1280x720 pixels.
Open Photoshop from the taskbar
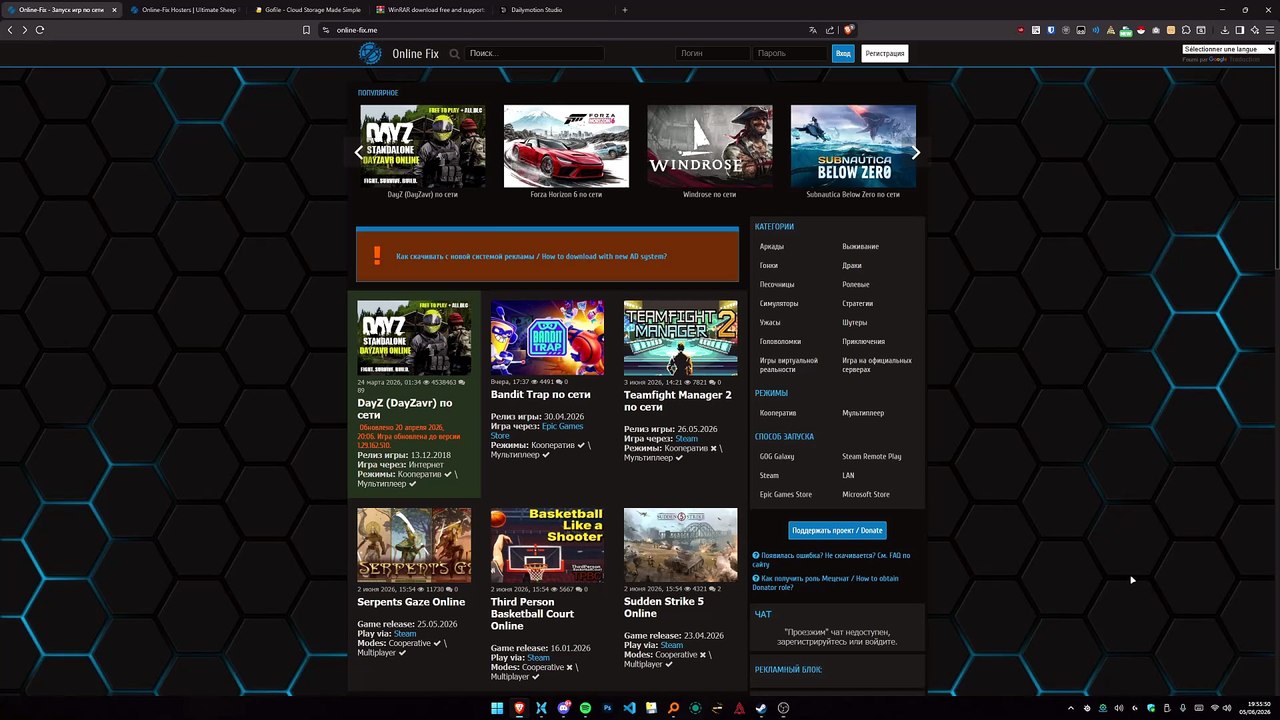[x=607, y=708]
